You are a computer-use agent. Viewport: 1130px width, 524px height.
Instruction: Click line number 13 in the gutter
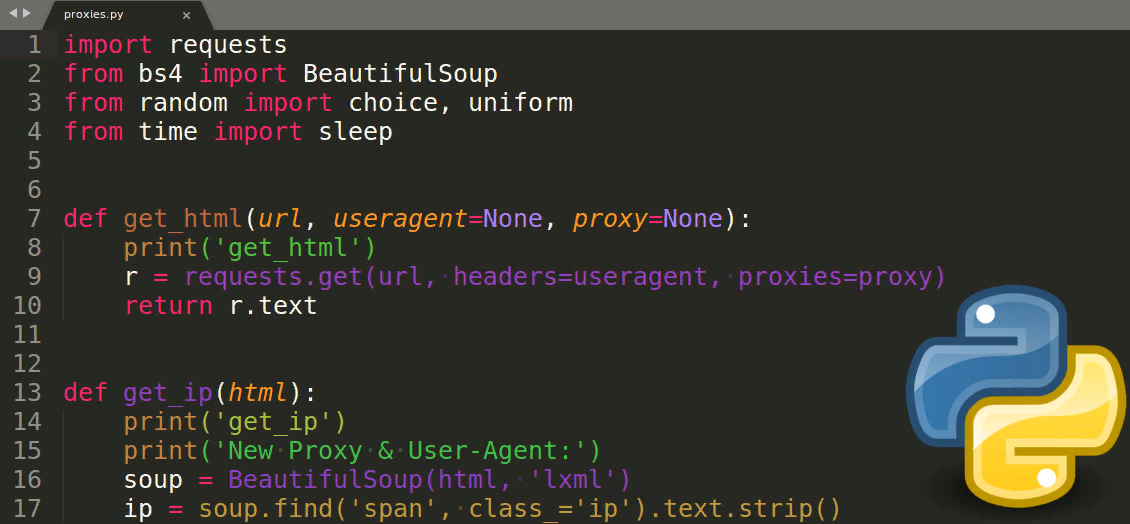tap(27, 393)
